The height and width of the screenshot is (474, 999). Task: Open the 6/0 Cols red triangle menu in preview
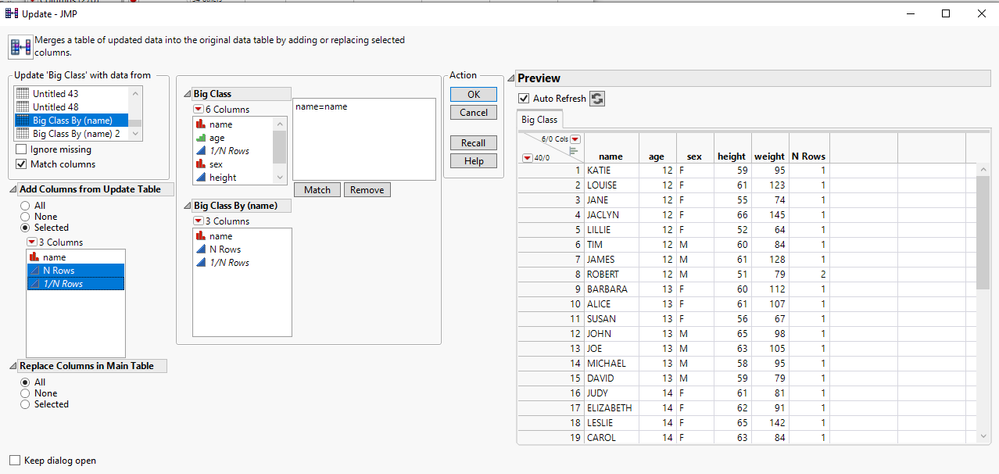tap(575, 139)
